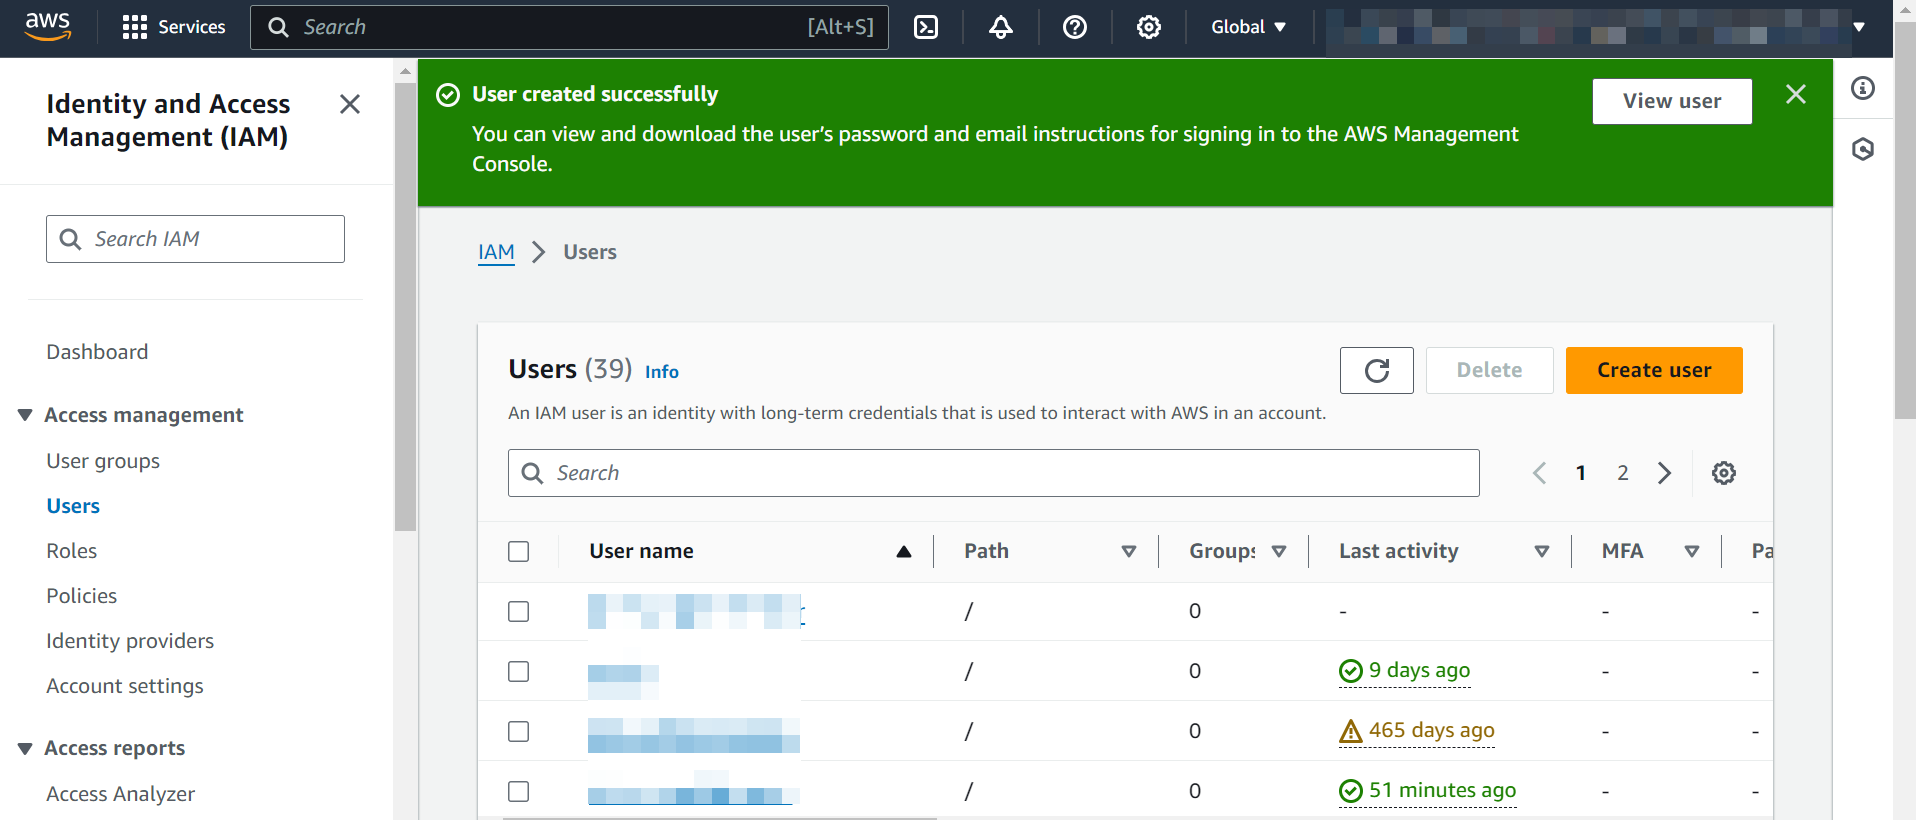This screenshot has width=1916, height=820.
Task: Open the help question mark icon
Action: [1075, 27]
